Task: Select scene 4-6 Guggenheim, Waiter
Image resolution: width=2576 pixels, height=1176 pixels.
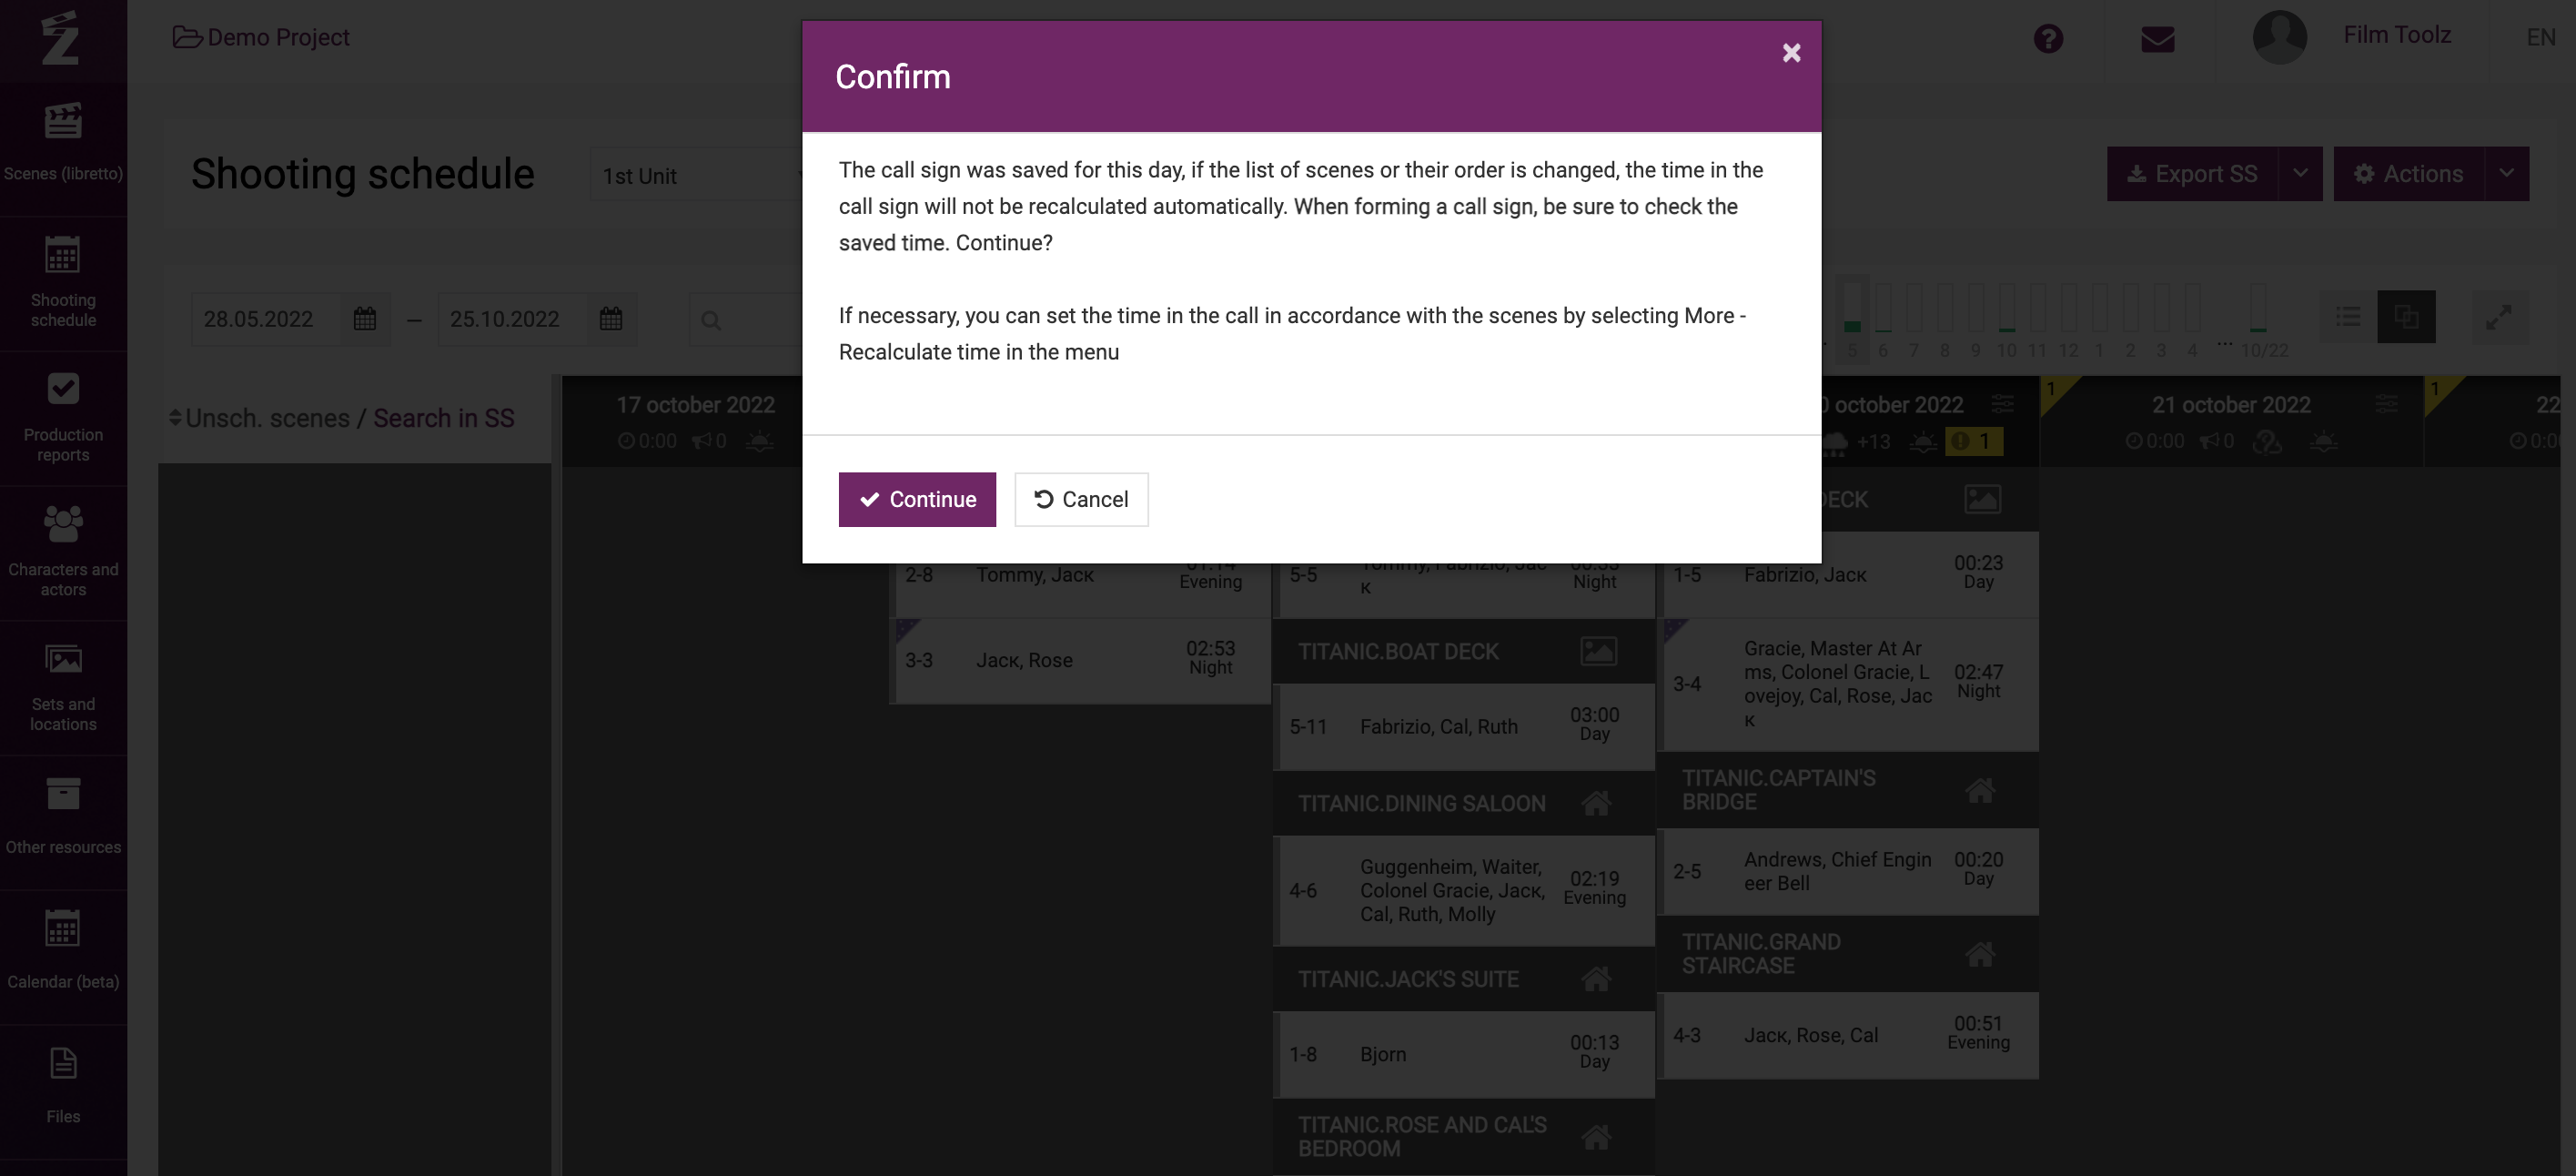Action: click(1466, 890)
